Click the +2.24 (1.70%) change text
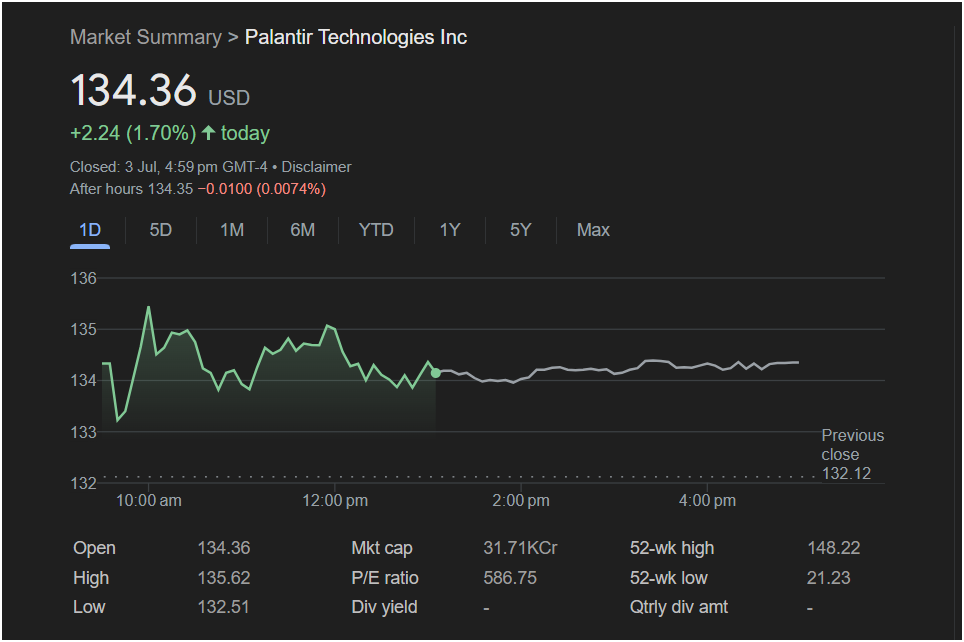This screenshot has width=964, height=642. (x=133, y=133)
